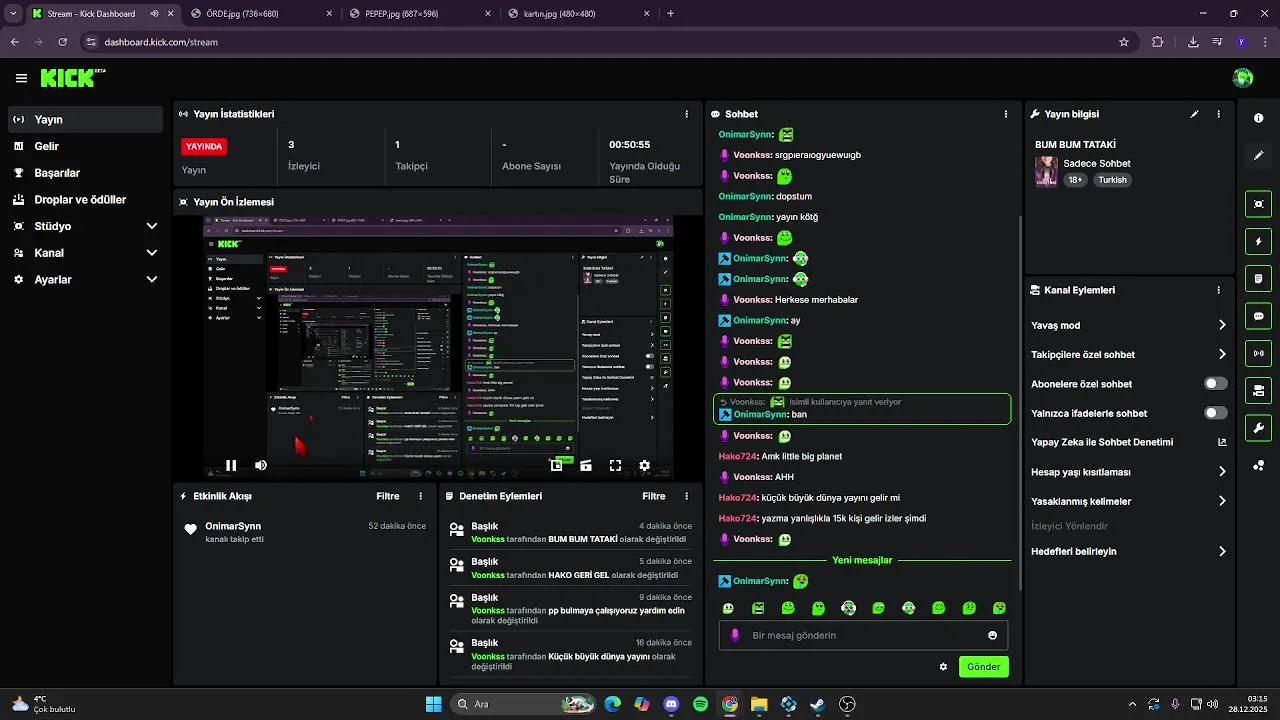Open the hamburger menu beside KICK logo
This screenshot has width=1280, height=720.
pos(21,78)
